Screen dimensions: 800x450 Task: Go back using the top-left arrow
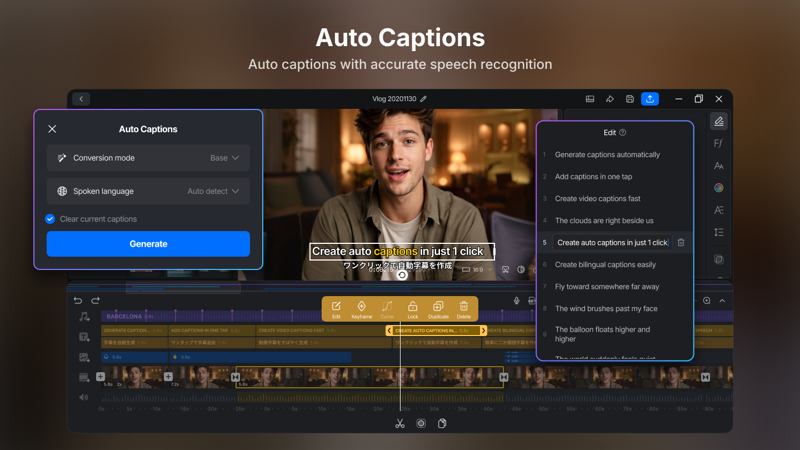[81, 99]
